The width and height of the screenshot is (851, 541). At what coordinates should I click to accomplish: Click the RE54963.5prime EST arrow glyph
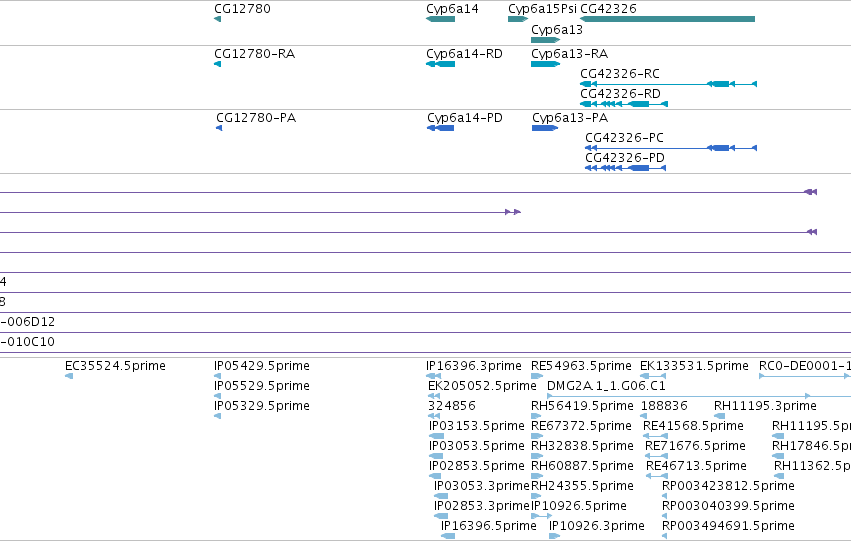coord(537,376)
